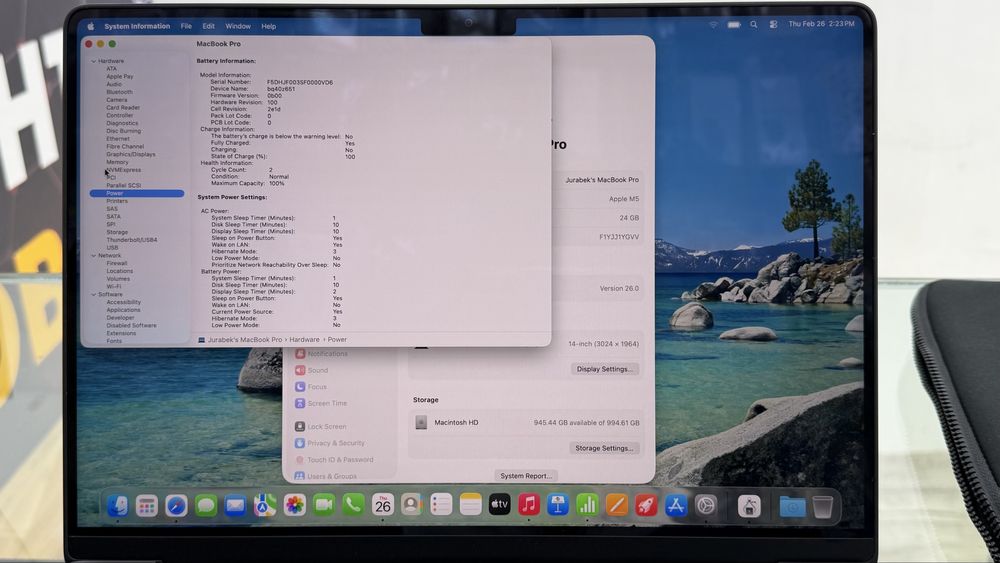The width and height of the screenshot is (1000, 563).
Task: Open Touch ID & Password in Settings
Action: click(334, 460)
